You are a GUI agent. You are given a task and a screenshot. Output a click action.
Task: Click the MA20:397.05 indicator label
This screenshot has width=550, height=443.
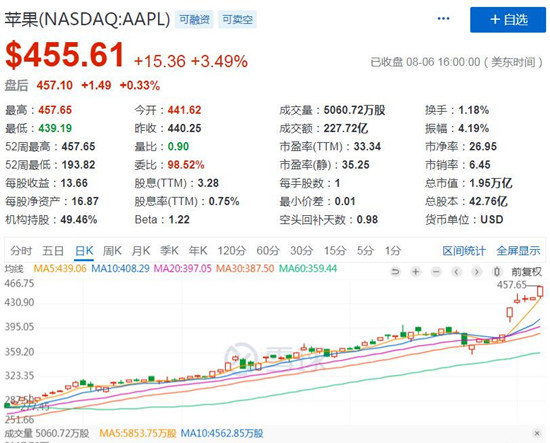pos(183,269)
